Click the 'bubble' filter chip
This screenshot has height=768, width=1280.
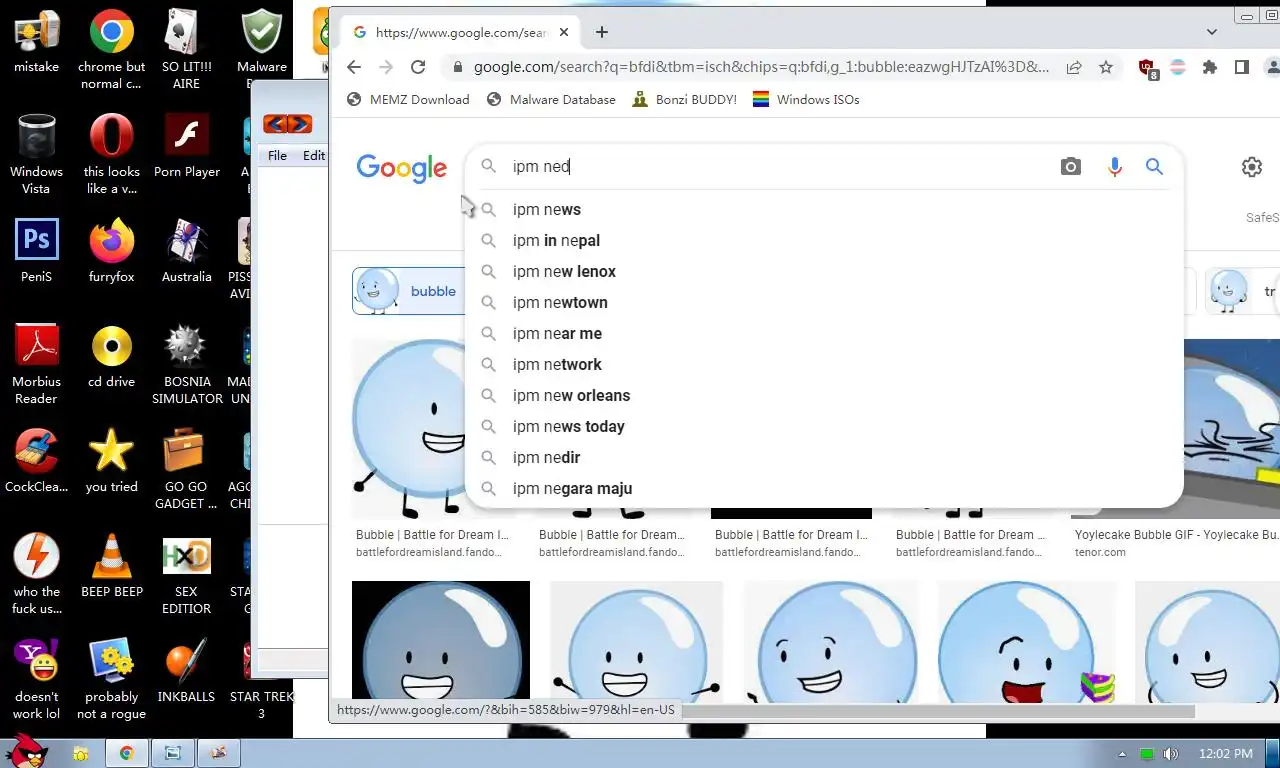click(x=409, y=291)
